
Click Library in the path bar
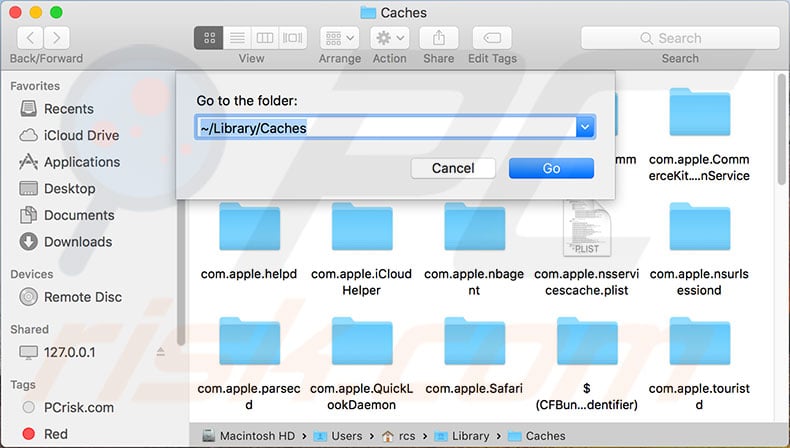[x=462, y=435]
